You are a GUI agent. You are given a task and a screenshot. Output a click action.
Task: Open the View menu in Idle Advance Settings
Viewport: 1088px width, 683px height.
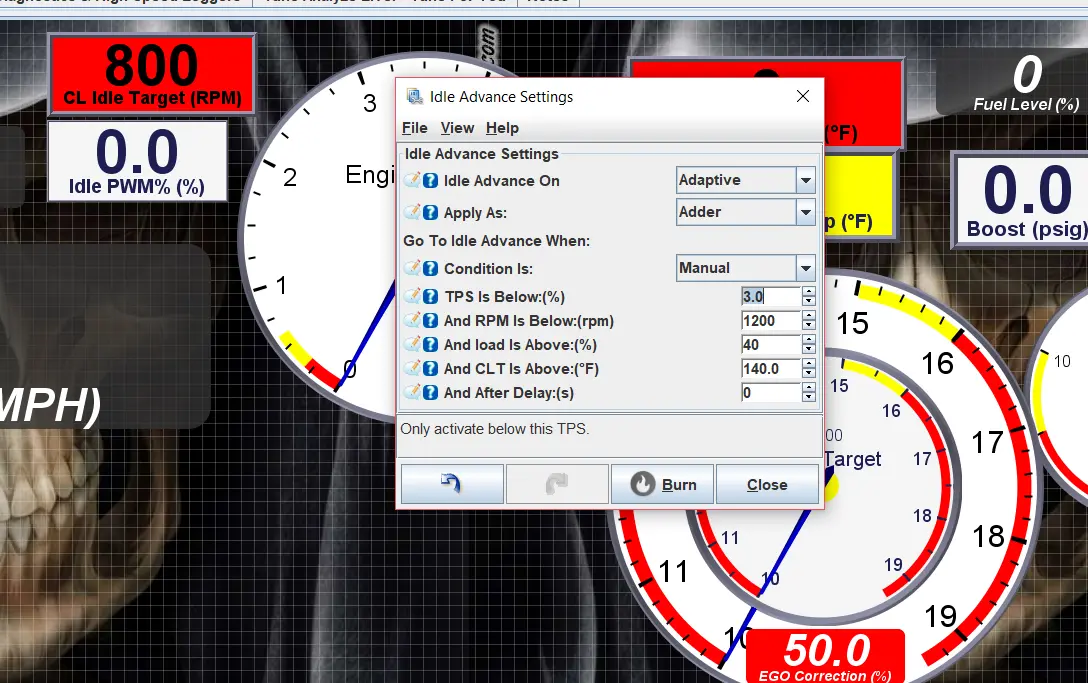point(457,128)
